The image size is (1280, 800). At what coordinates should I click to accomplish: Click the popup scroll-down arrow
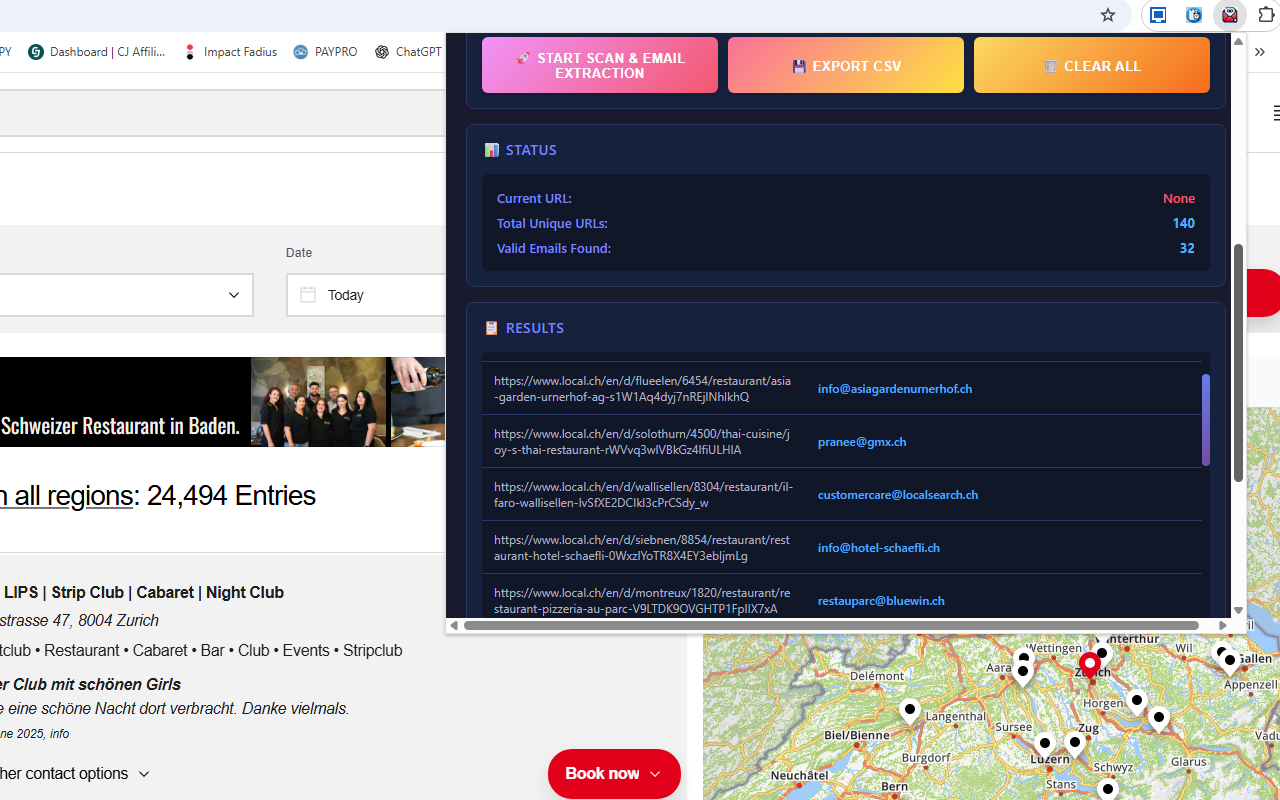click(1238, 610)
